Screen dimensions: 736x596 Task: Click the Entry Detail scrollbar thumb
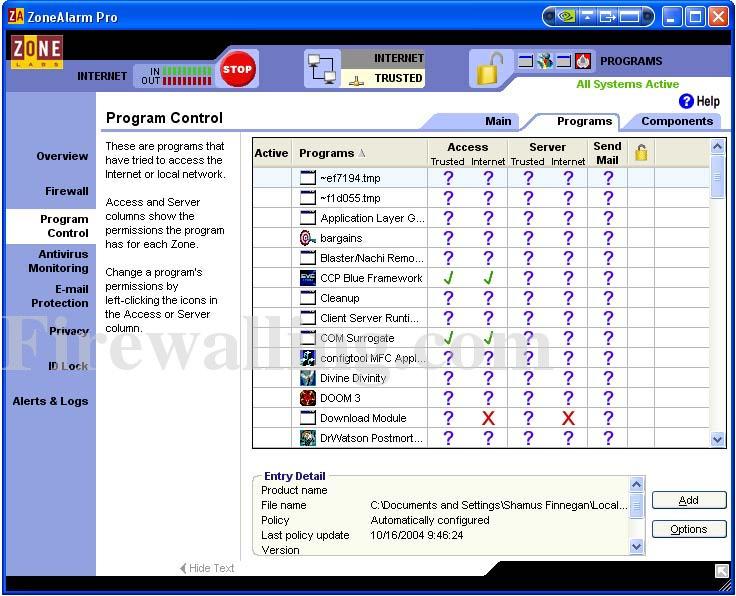click(x=636, y=505)
